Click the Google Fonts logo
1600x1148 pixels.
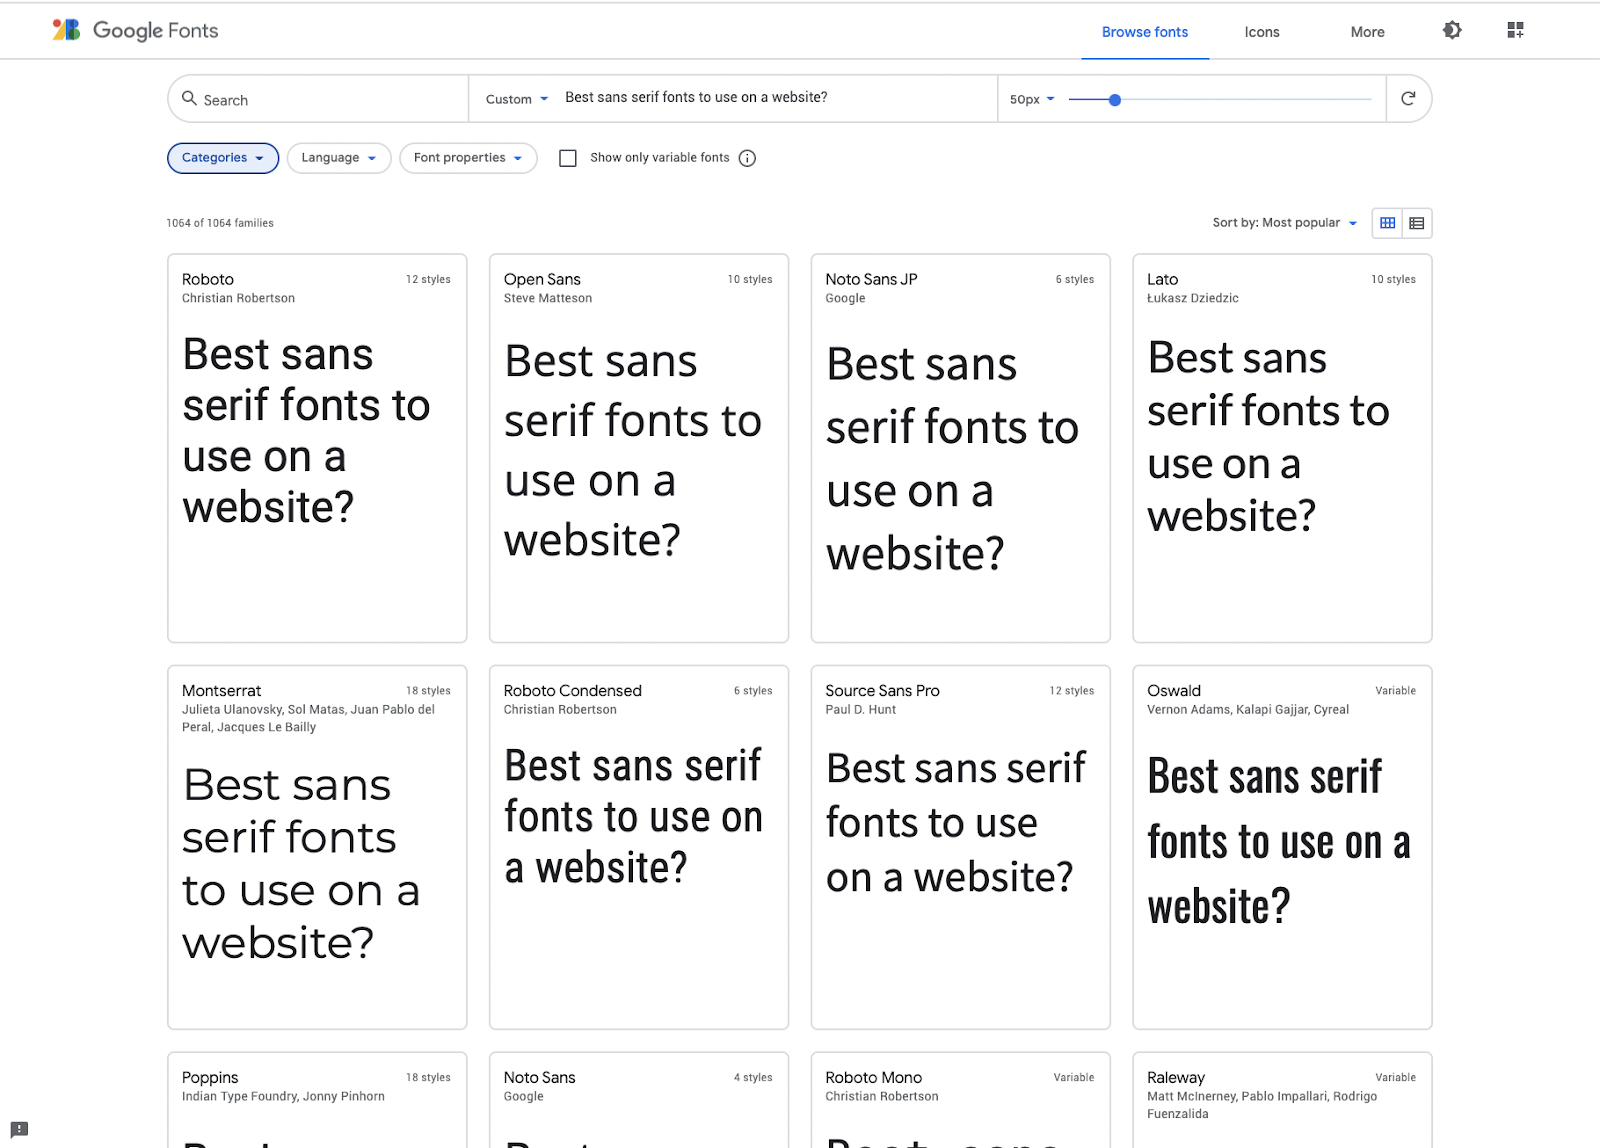pos(135,31)
